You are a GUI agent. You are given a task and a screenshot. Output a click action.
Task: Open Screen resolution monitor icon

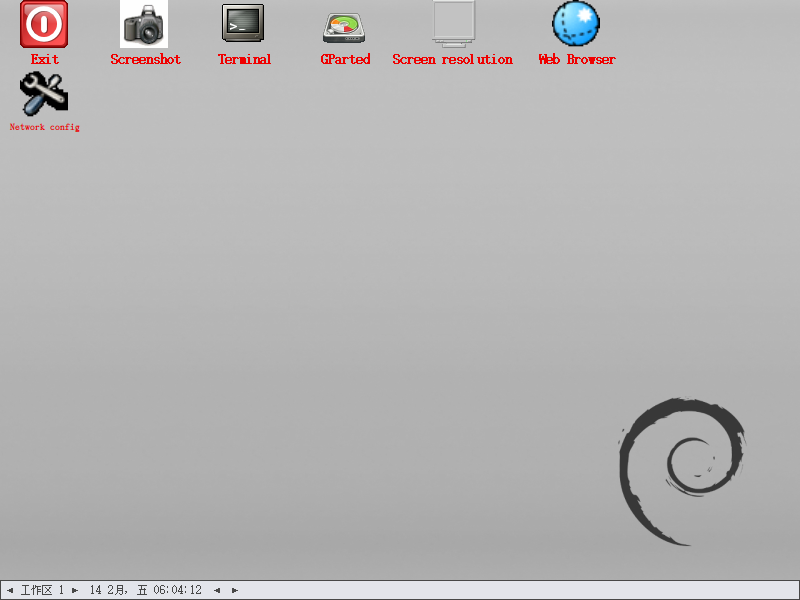pos(454,24)
